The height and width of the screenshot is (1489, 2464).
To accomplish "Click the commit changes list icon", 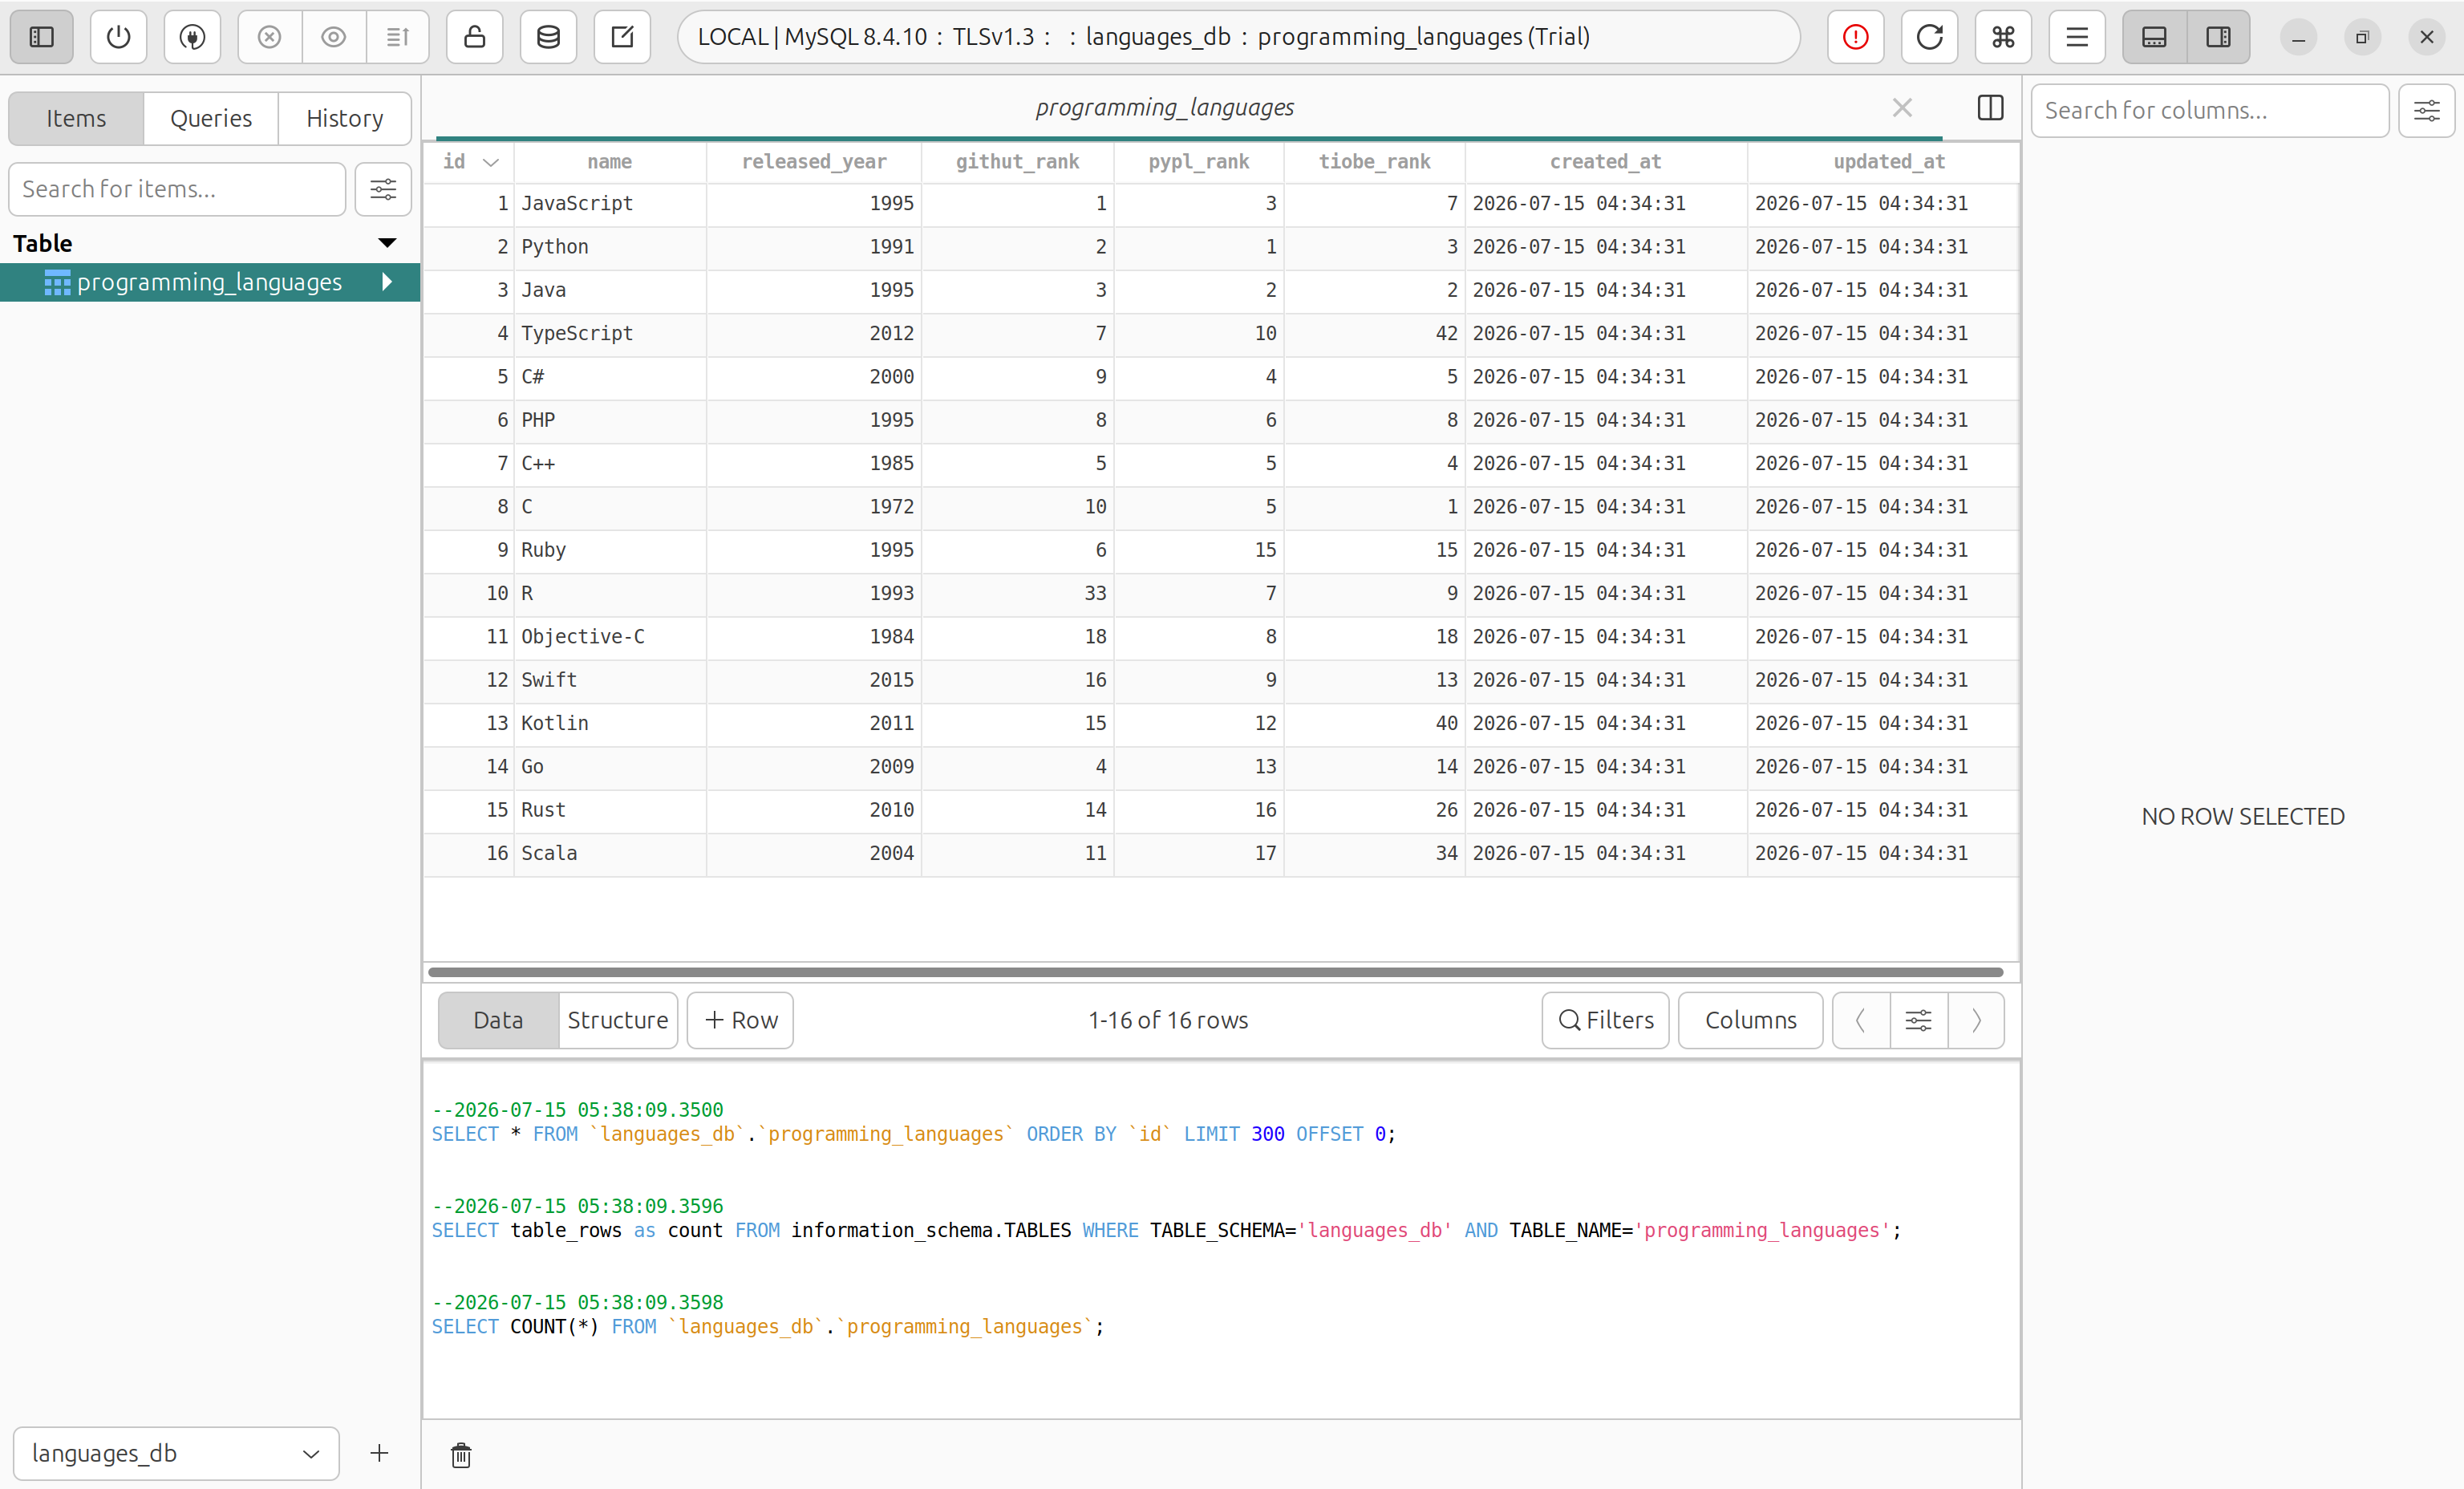I will [x=397, y=37].
